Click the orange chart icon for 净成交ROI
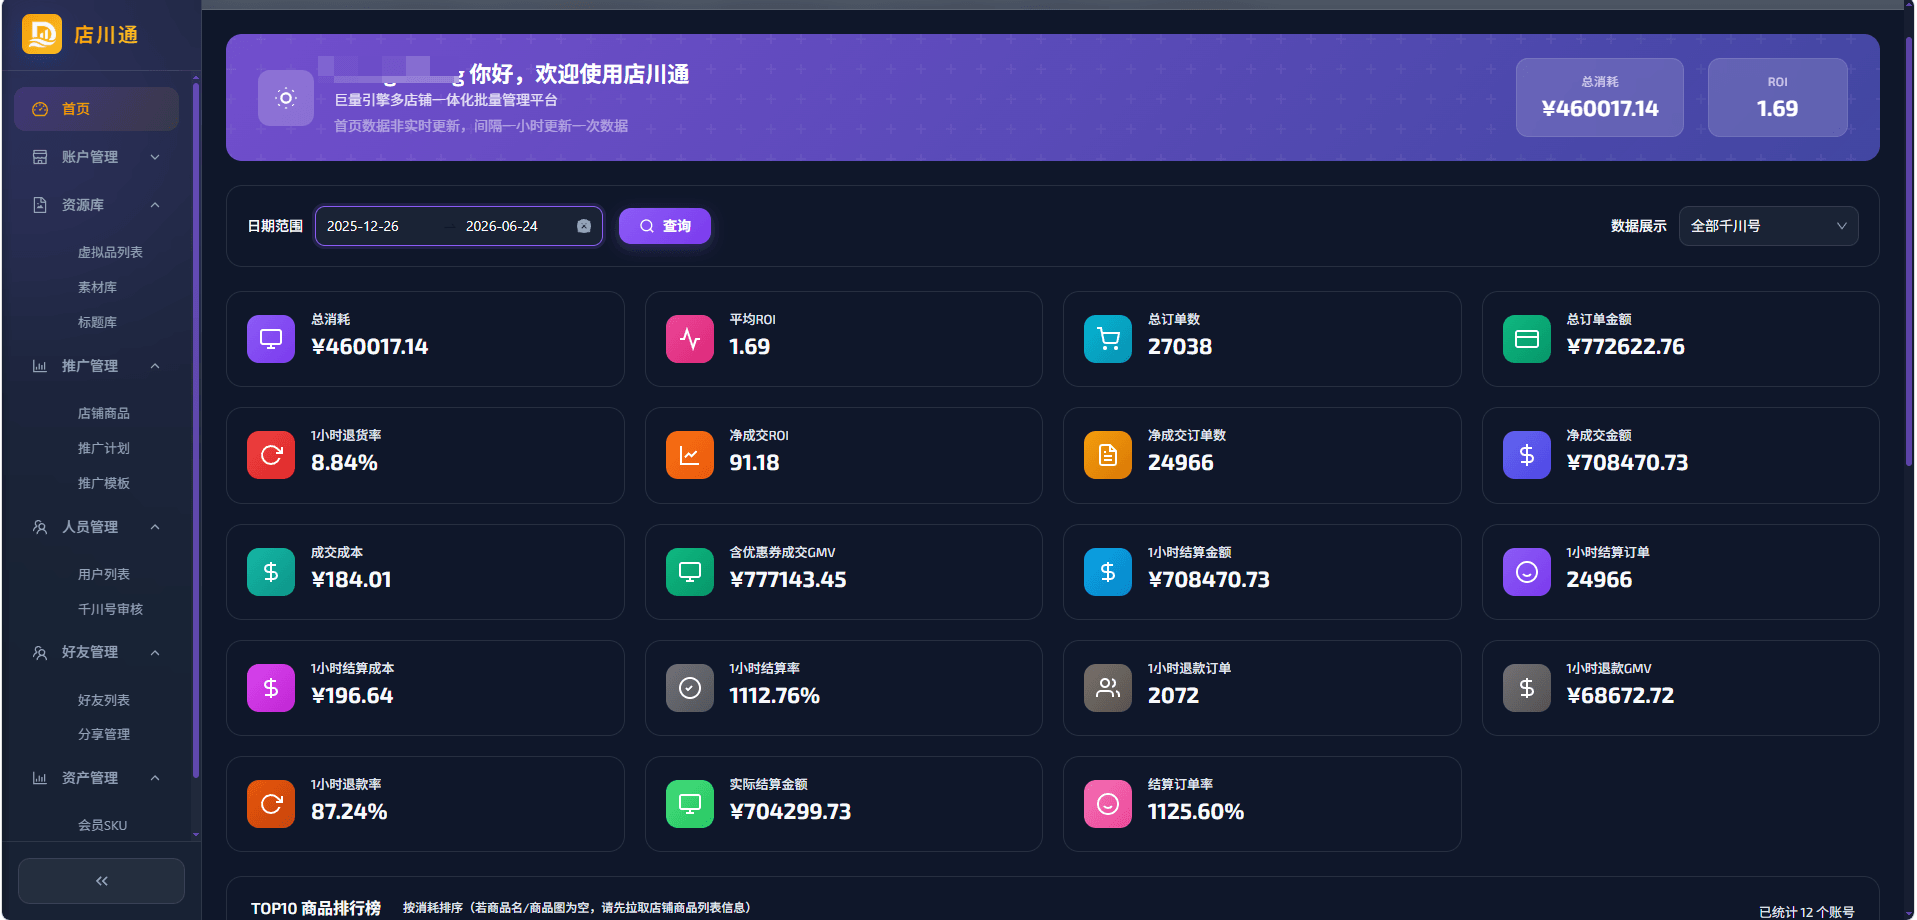The width and height of the screenshot is (1917, 920). tap(690, 455)
